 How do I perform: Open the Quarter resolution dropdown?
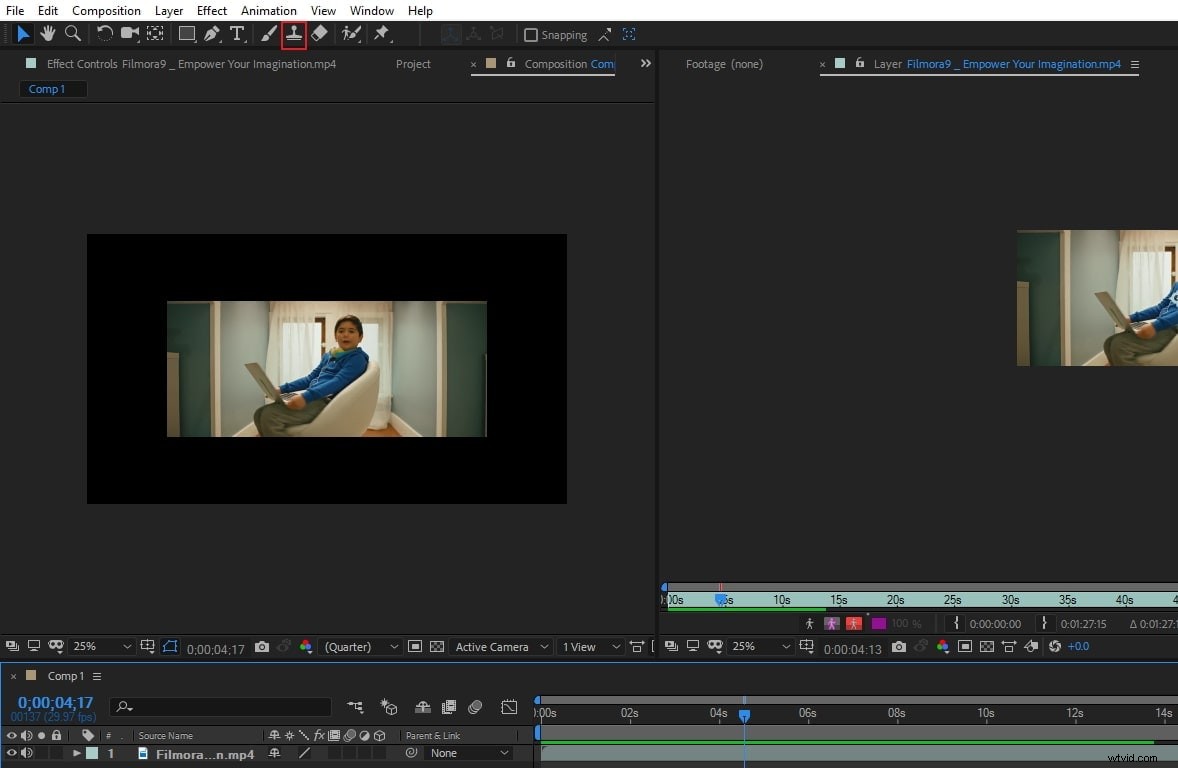pyautogui.click(x=360, y=647)
